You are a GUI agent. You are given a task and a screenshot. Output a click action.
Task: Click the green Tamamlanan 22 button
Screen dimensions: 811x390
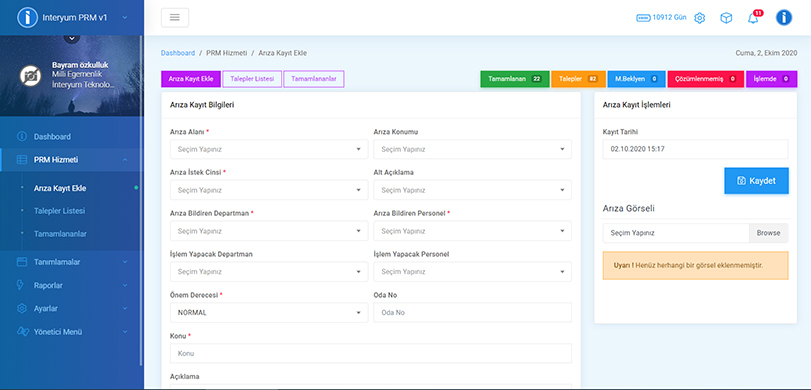(x=515, y=79)
